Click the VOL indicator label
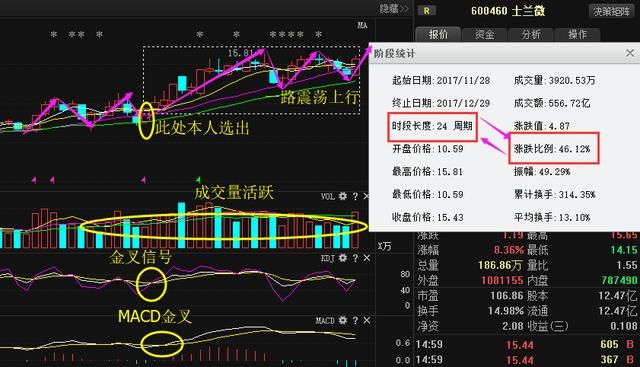 [x=328, y=197]
